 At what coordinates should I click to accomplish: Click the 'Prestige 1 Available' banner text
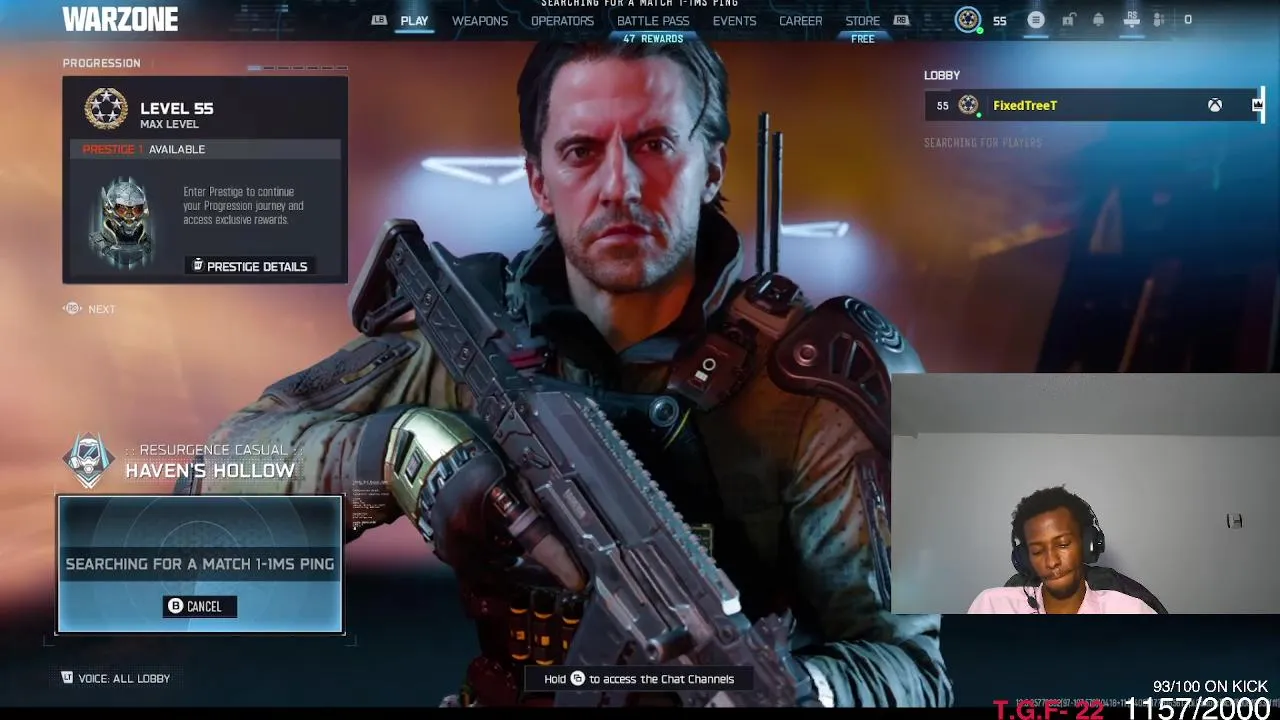tap(143, 149)
